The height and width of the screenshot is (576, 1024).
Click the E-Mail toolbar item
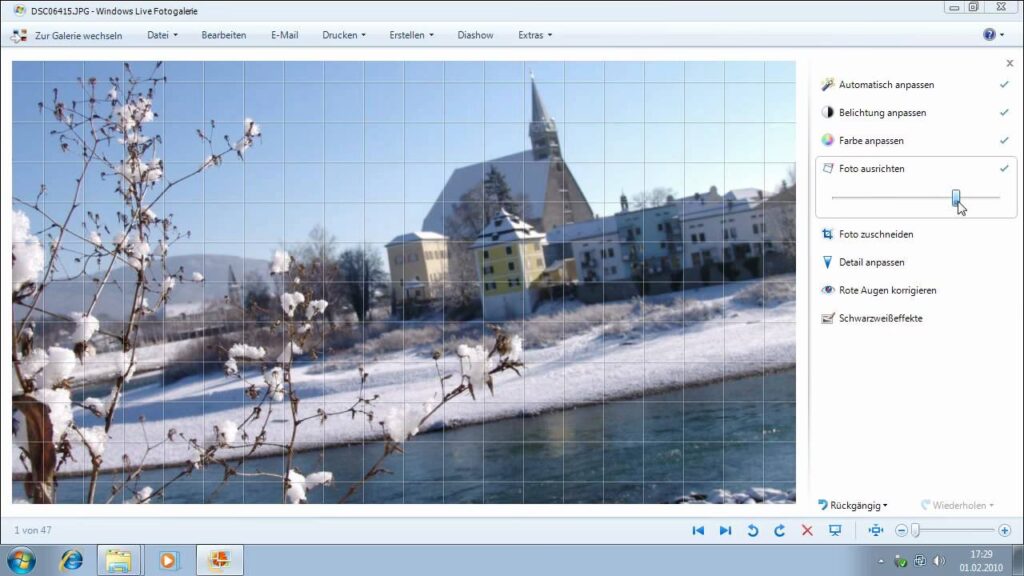click(x=284, y=35)
